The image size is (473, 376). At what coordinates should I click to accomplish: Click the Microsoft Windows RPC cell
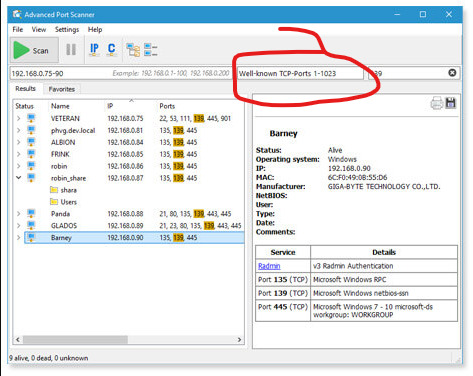[x=384, y=280]
